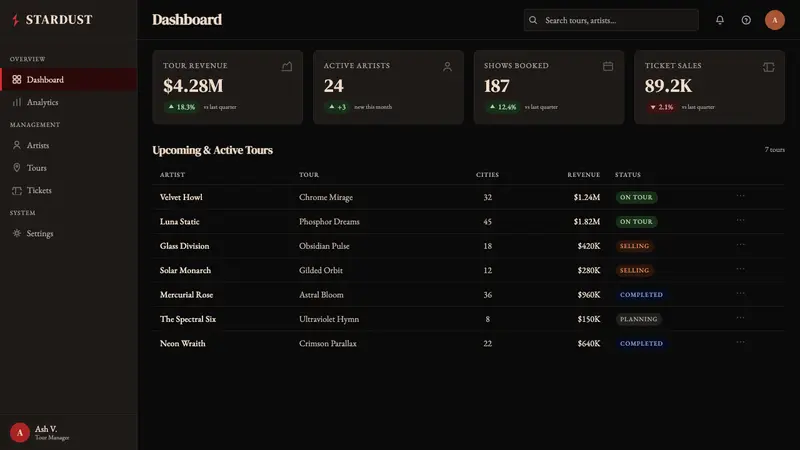The width and height of the screenshot is (800, 450).
Task: Click the Tours map pin icon
Action: 17,167
